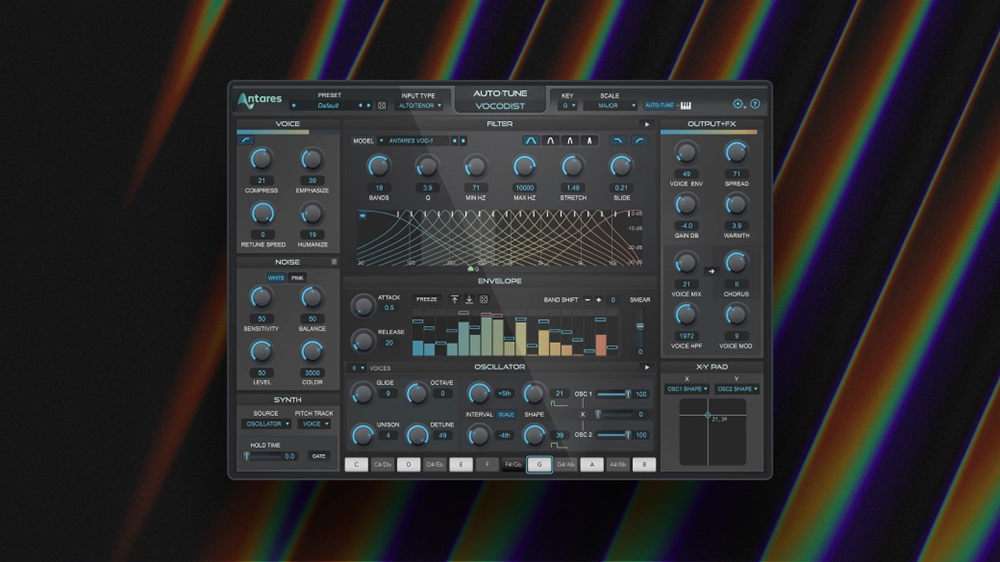Click the Retune Speed knob
Image resolution: width=1000 pixels, height=562 pixels.
click(262, 214)
